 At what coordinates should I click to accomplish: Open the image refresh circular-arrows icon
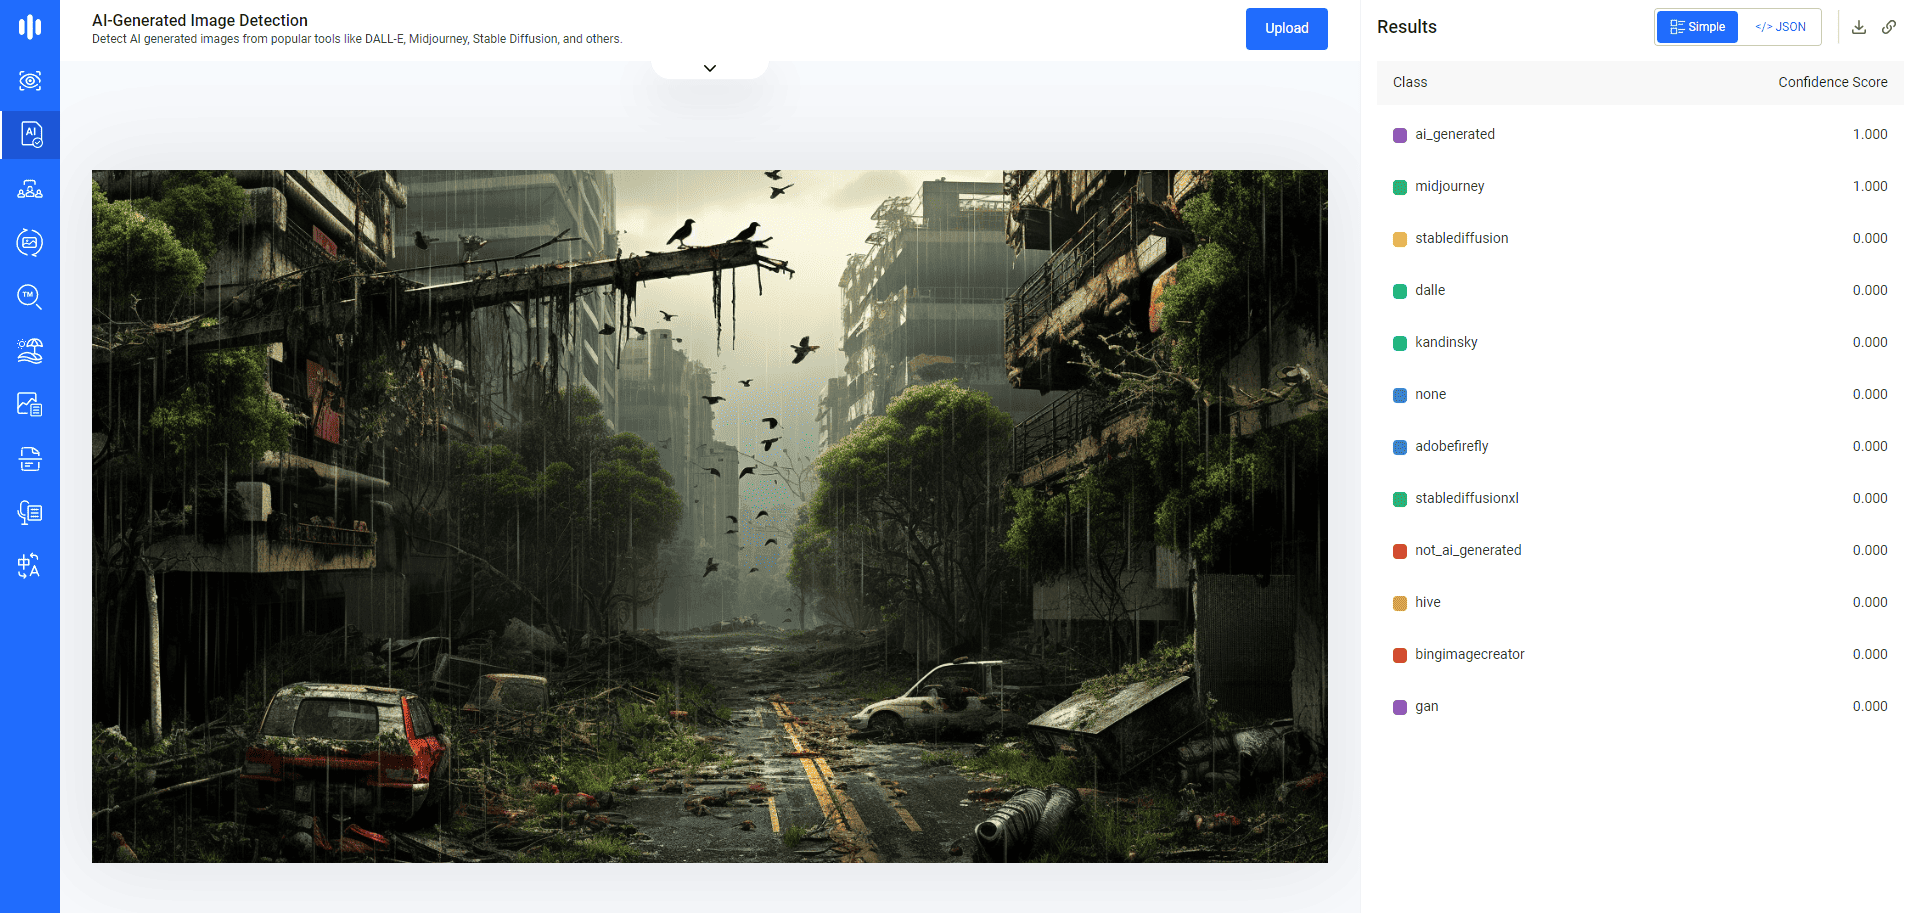tap(30, 242)
